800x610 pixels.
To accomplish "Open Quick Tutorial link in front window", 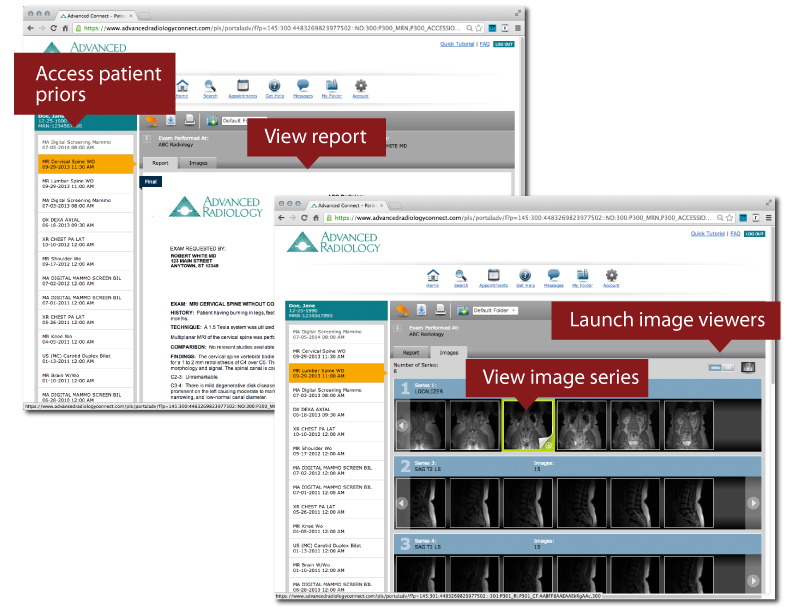I will coord(708,234).
